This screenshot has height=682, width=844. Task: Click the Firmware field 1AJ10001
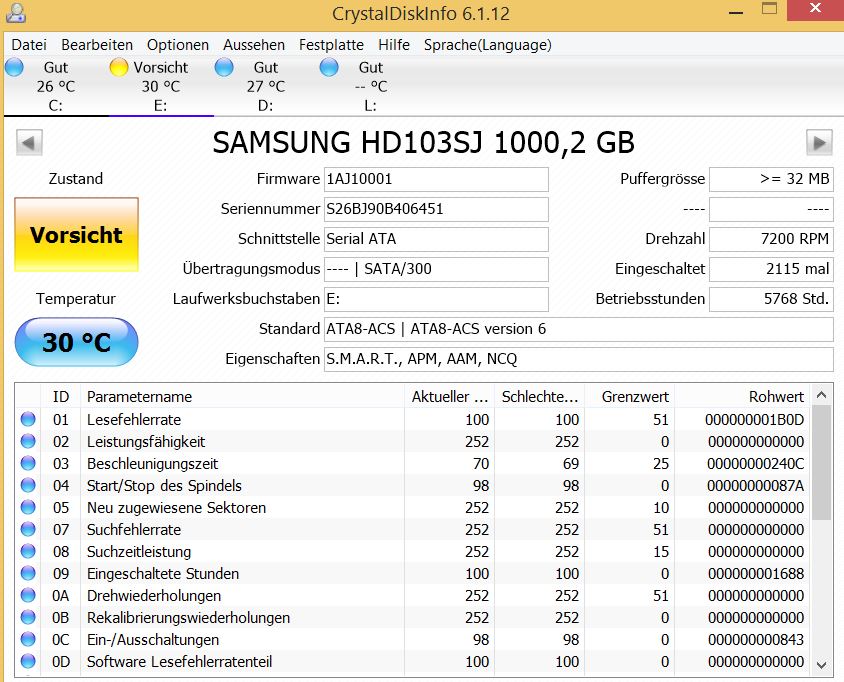click(x=436, y=179)
